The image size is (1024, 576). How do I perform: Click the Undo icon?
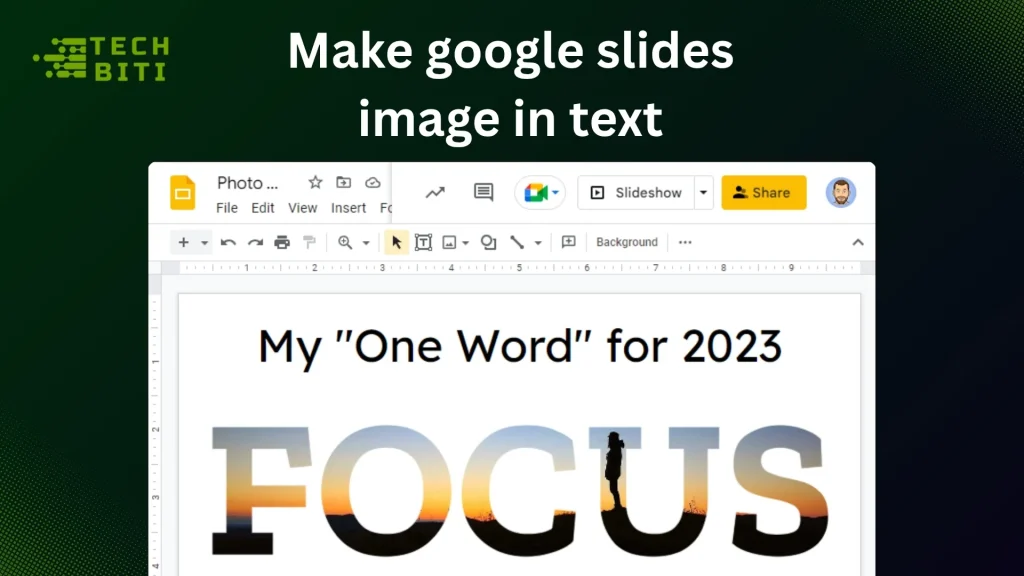point(228,242)
